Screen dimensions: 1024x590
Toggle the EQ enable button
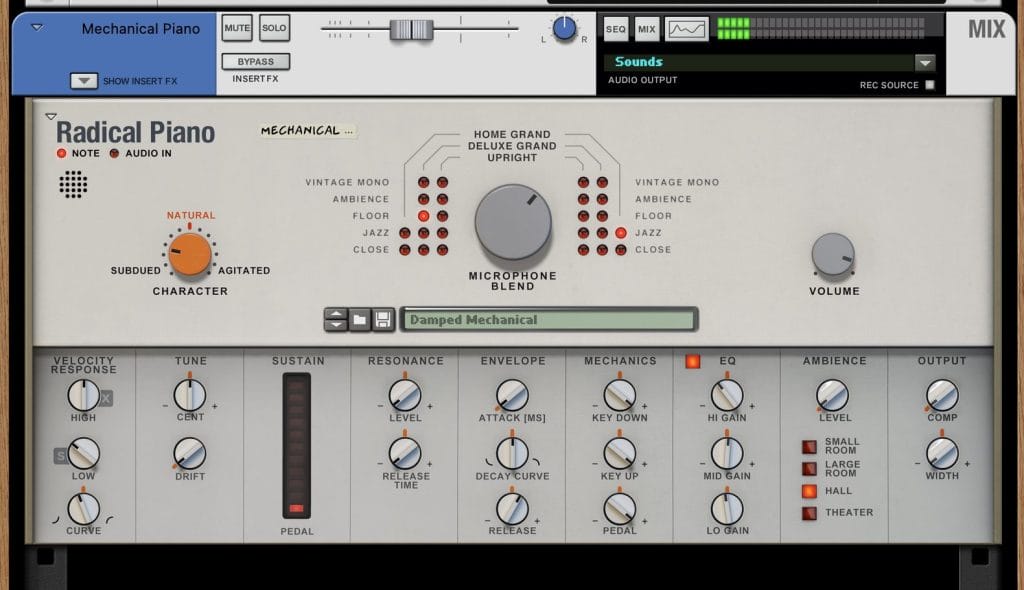tap(692, 361)
